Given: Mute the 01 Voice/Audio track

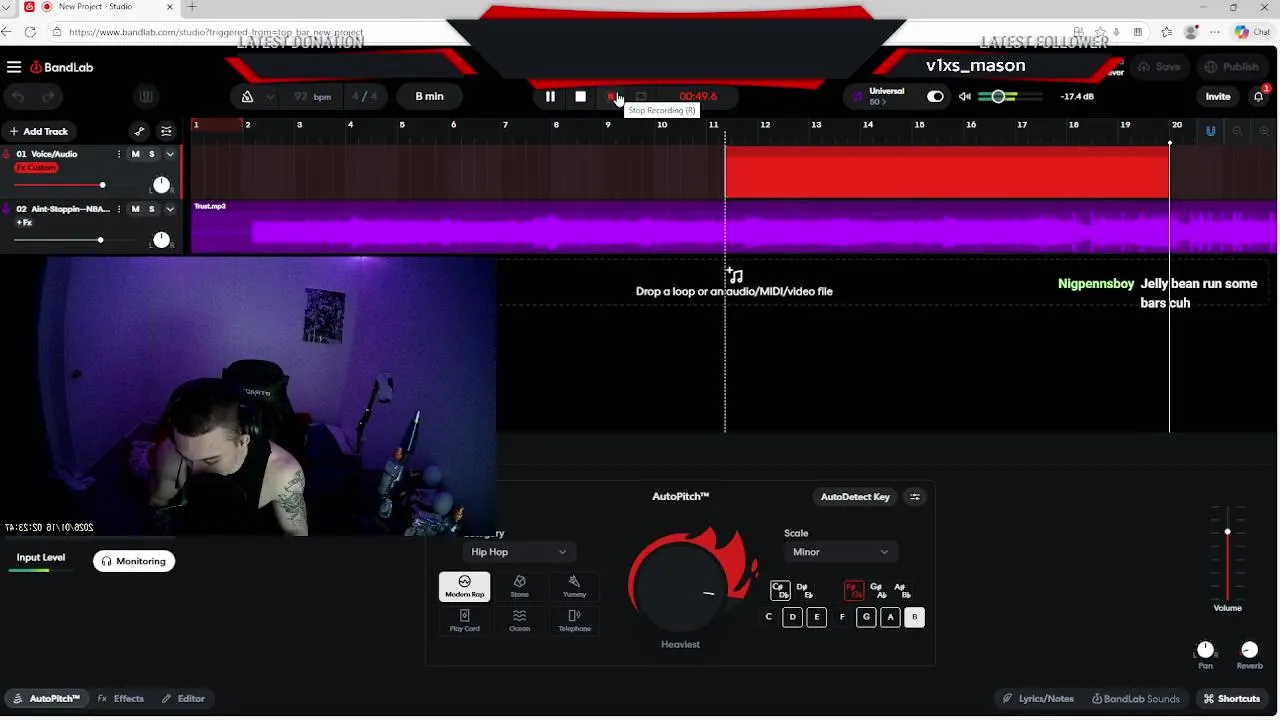Looking at the screenshot, I should [x=136, y=154].
